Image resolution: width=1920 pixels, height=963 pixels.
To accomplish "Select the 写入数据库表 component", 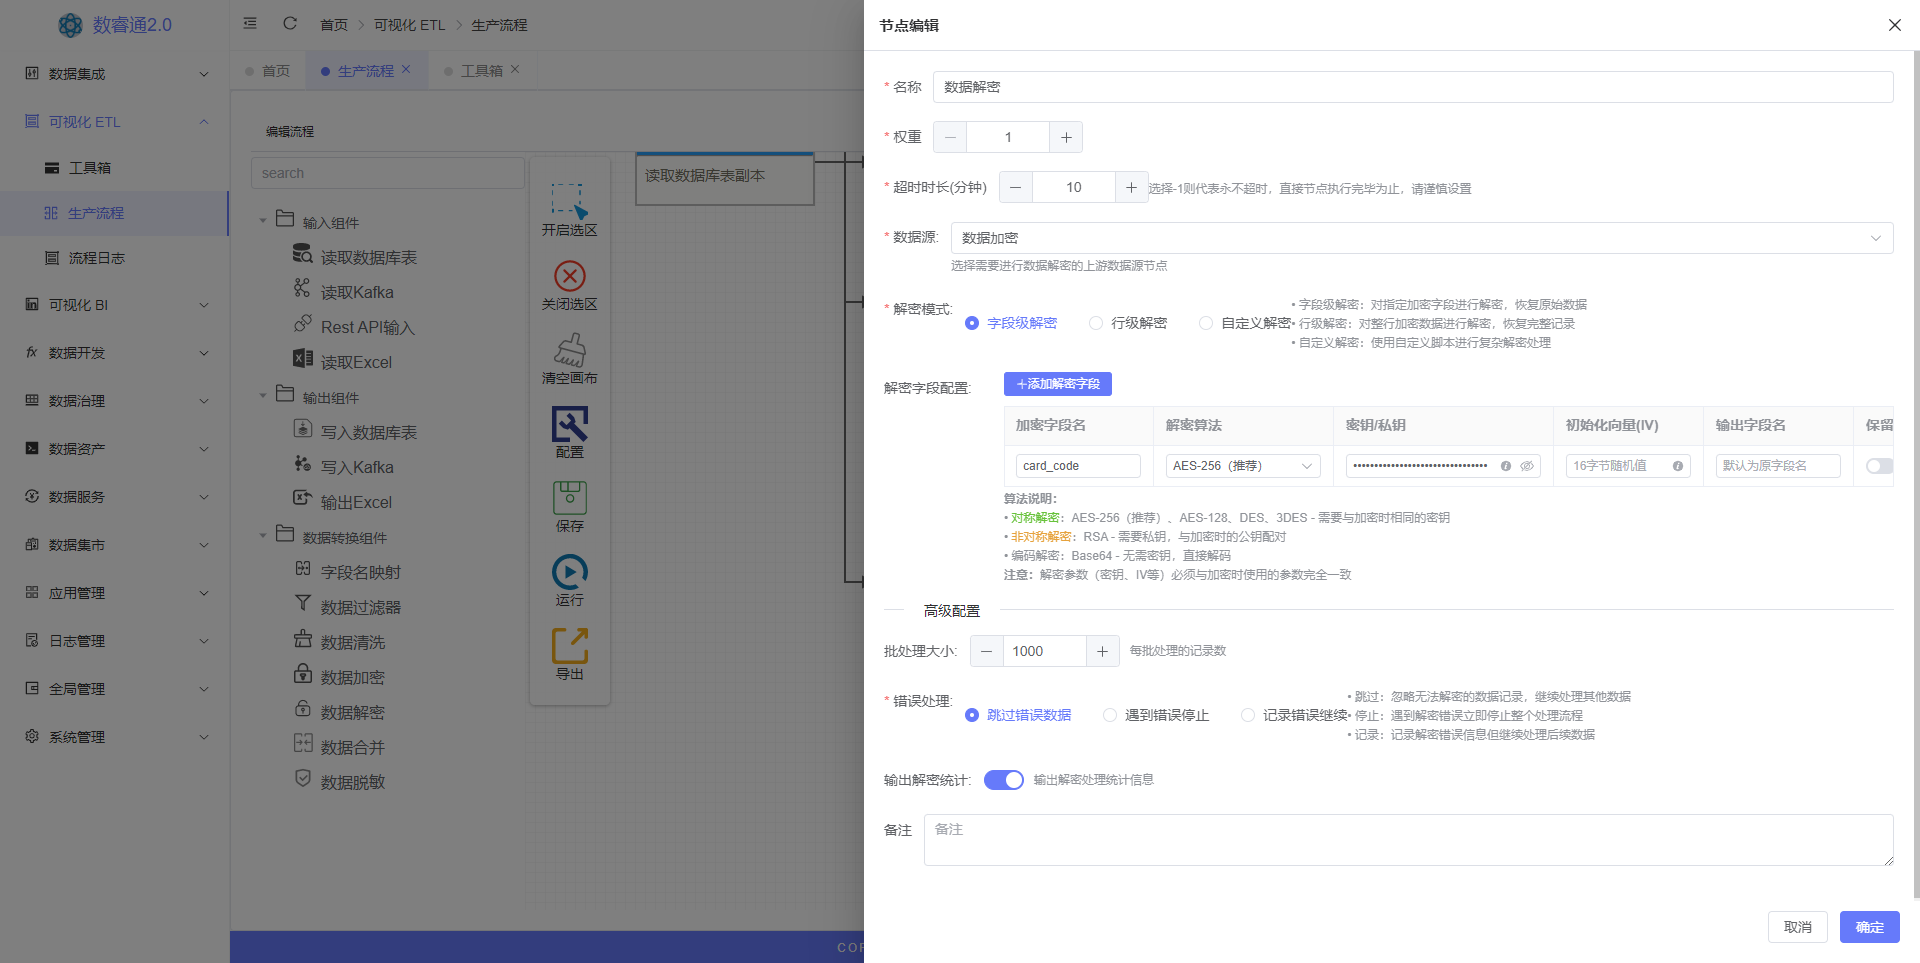I will [x=355, y=432].
